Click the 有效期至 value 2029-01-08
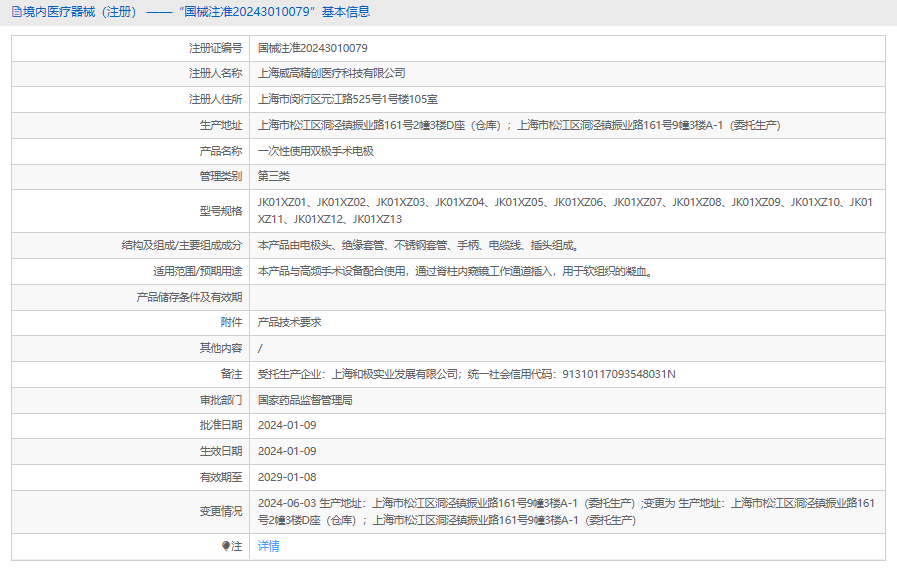The height and width of the screenshot is (570, 897). click(286, 477)
